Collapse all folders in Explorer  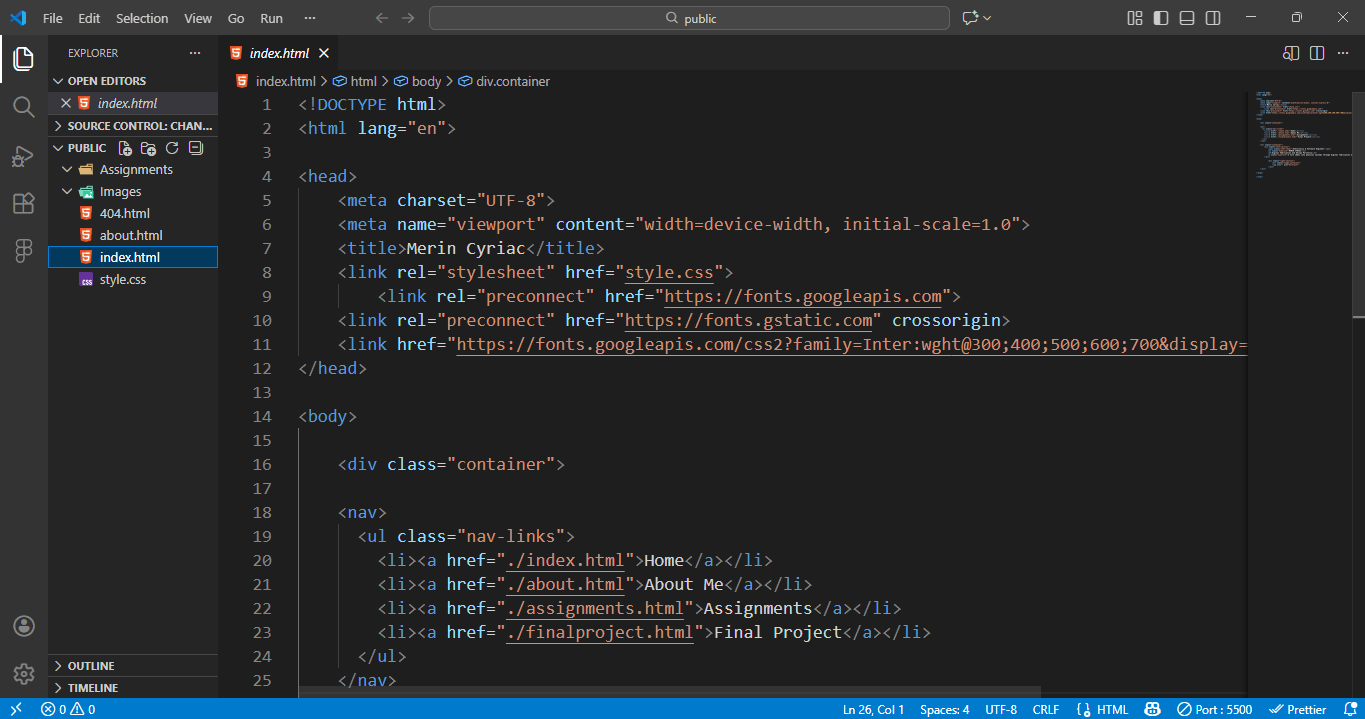click(x=195, y=147)
